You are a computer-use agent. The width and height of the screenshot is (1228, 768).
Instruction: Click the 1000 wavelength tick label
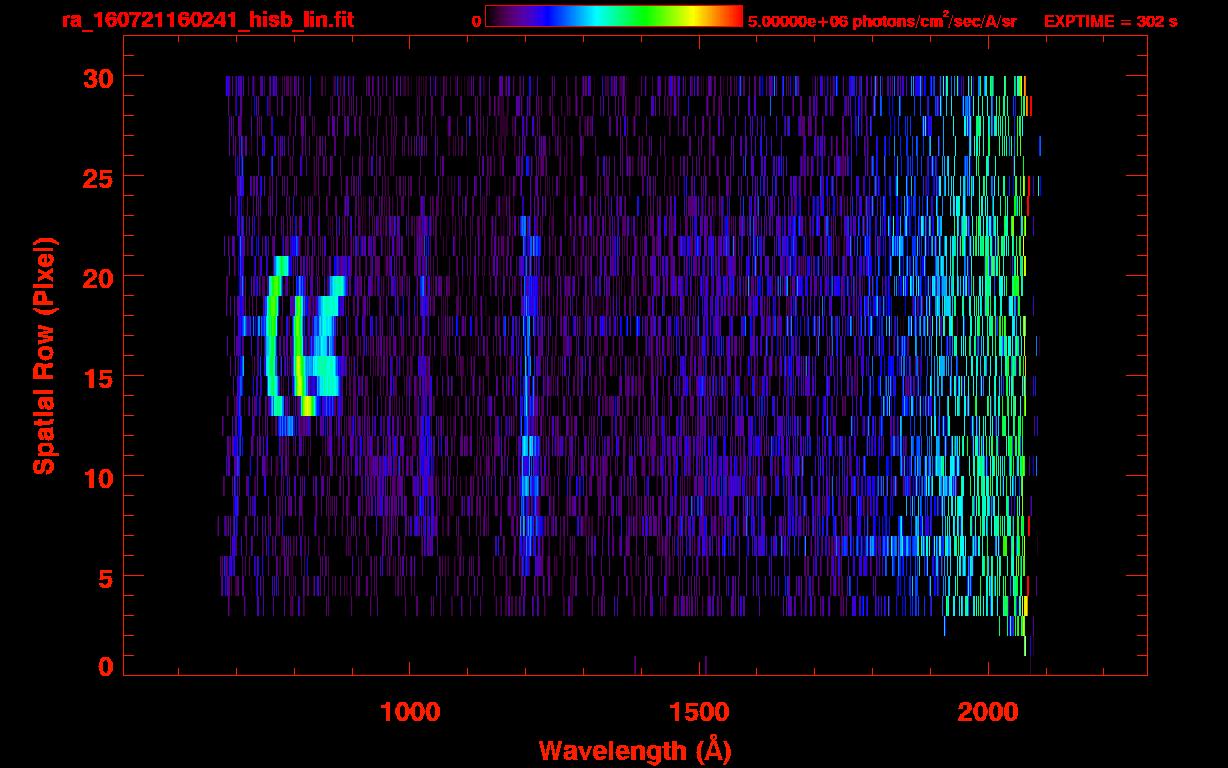pyautogui.click(x=410, y=711)
